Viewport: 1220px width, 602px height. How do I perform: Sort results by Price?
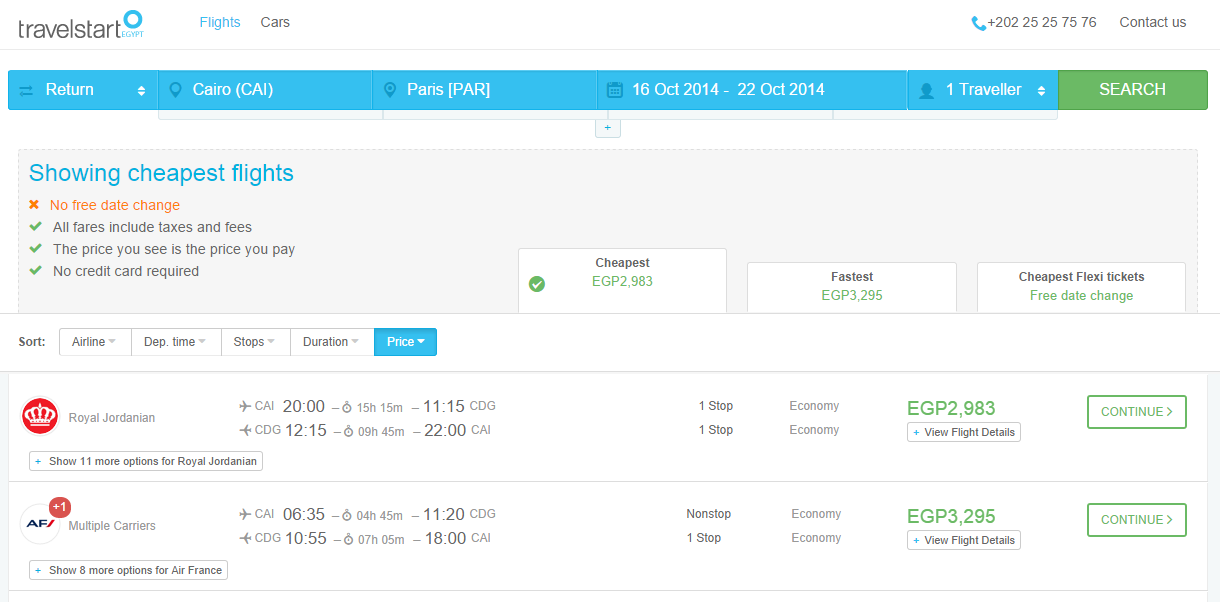tap(405, 342)
